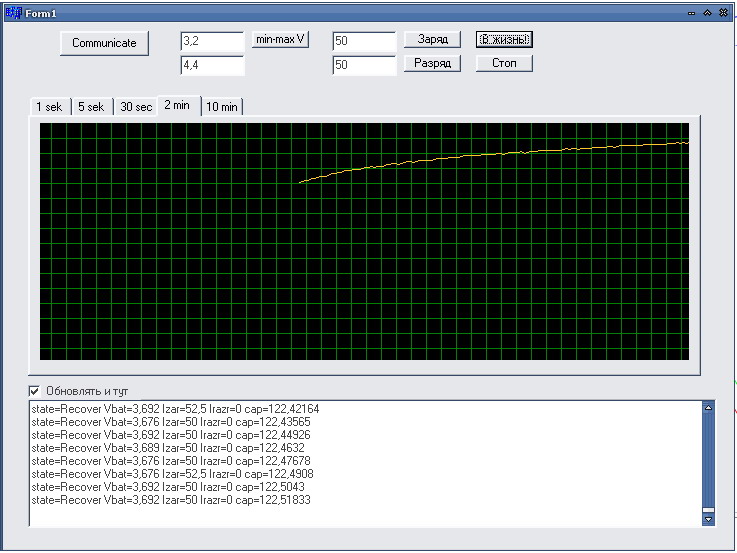Screen dimensions: 737x553
Task: Focus the maximum voltage field showing 4,4
Action: [212, 65]
